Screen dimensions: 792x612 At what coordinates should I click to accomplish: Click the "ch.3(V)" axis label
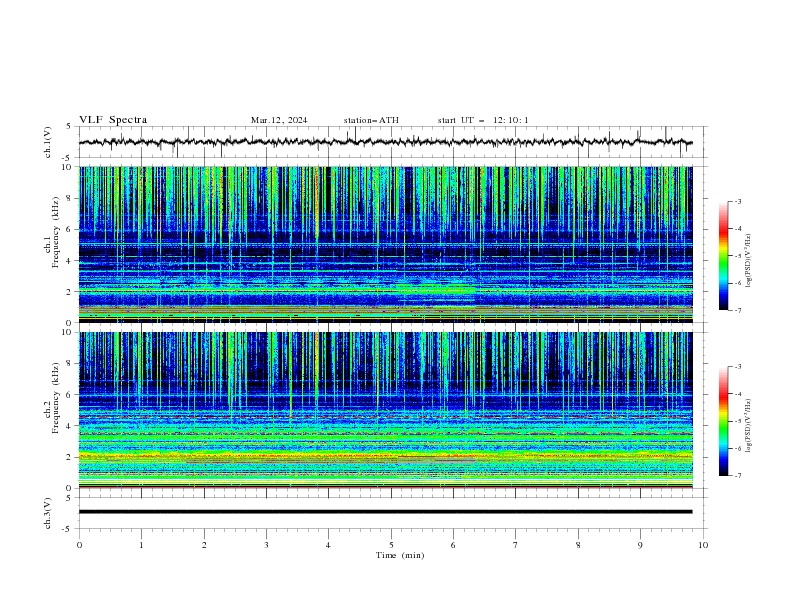point(48,513)
